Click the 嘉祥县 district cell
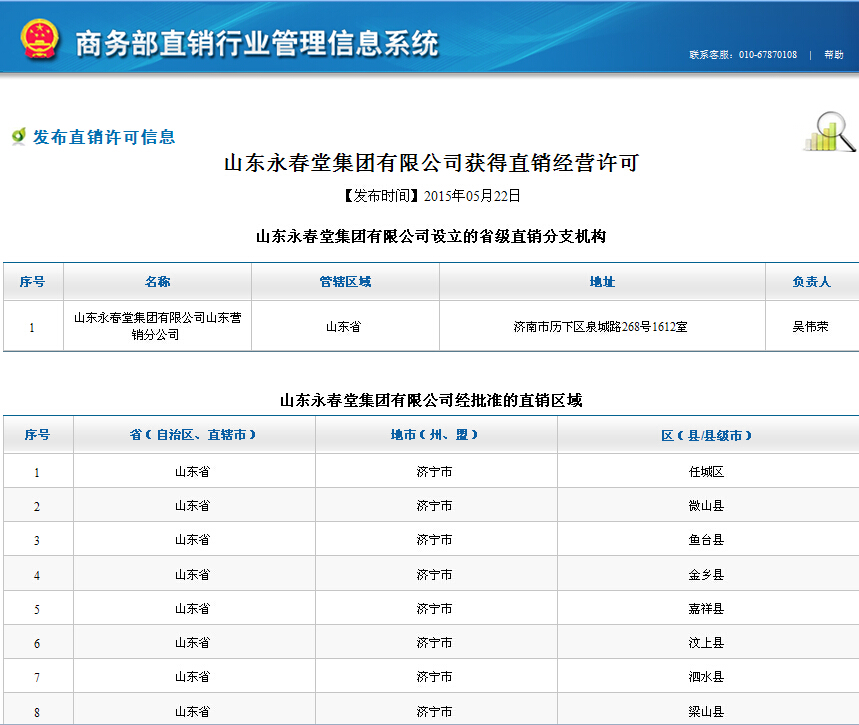Screen dimensions: 859x725 click(706, 609)
